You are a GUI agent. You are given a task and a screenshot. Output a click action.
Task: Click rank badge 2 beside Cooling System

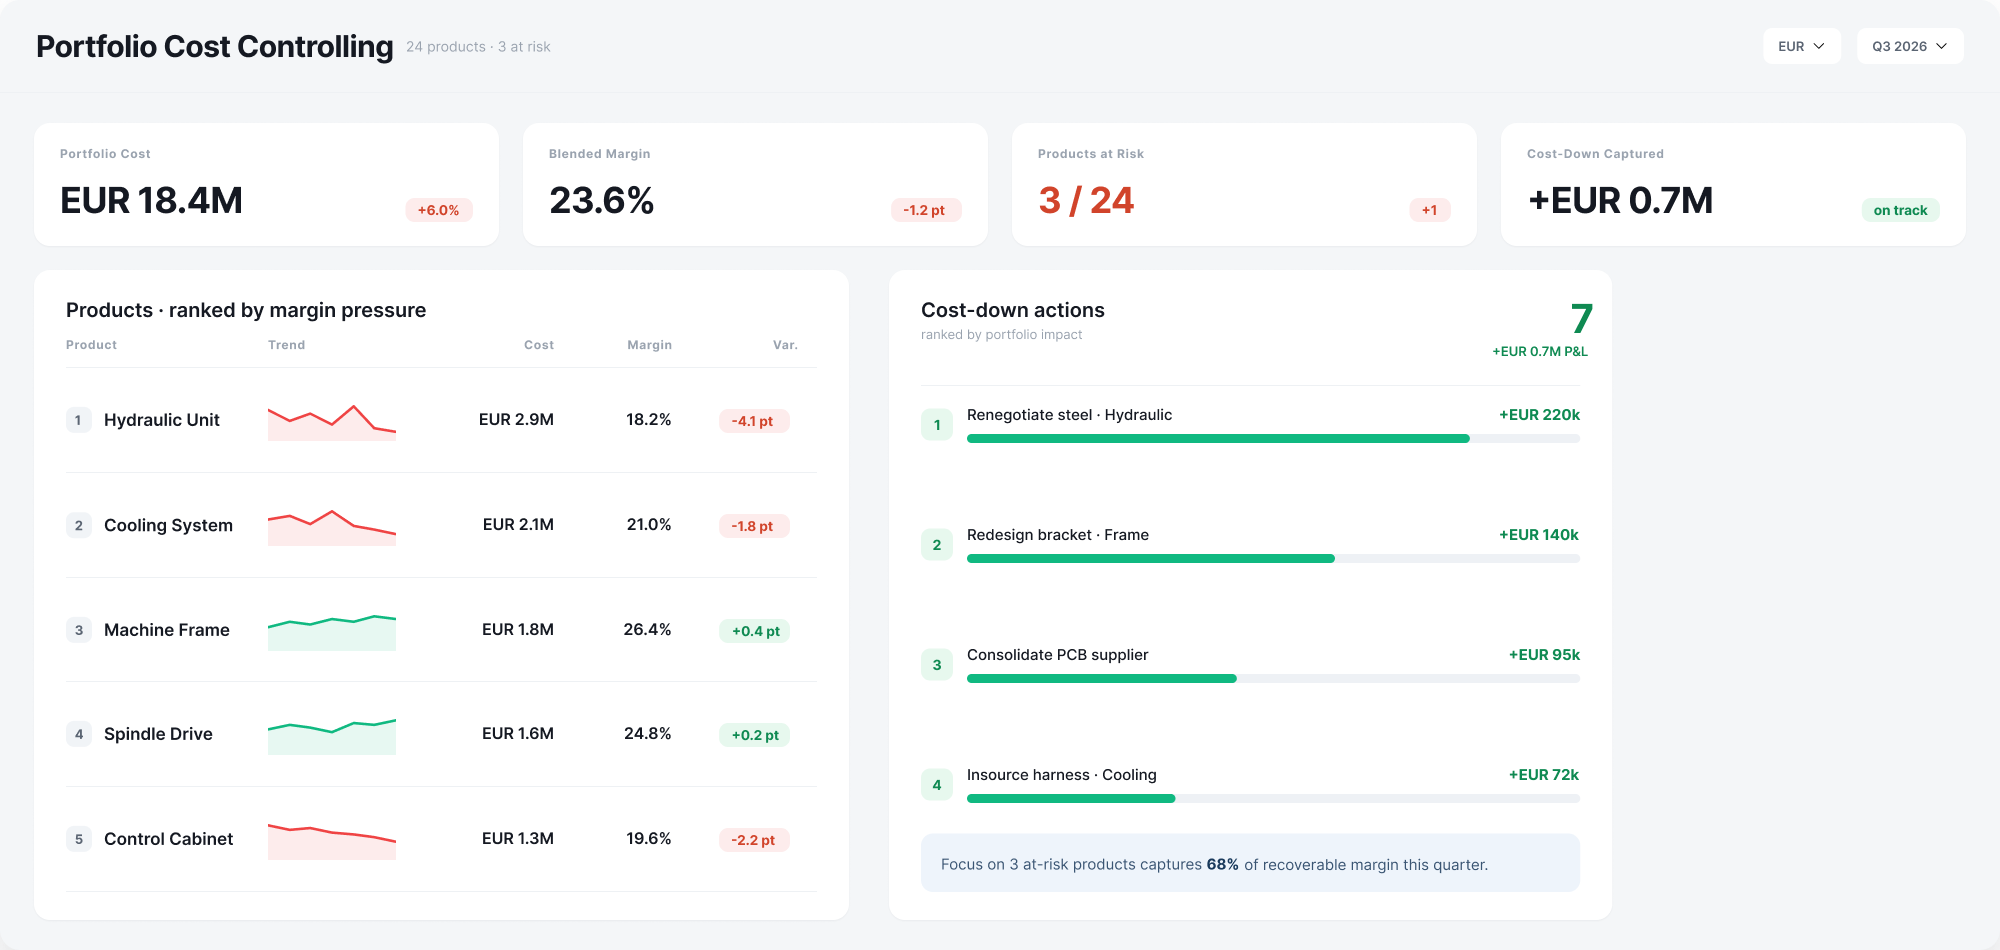(79, 525)
